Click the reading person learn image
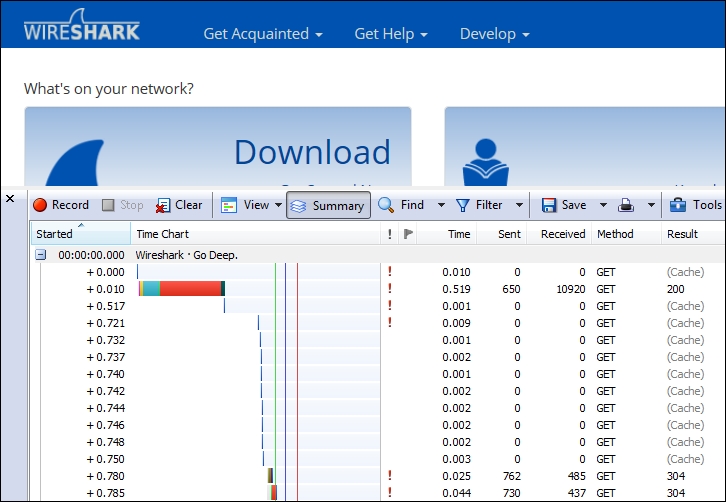This screenshot has width=726, height=502. click(486, 162)
